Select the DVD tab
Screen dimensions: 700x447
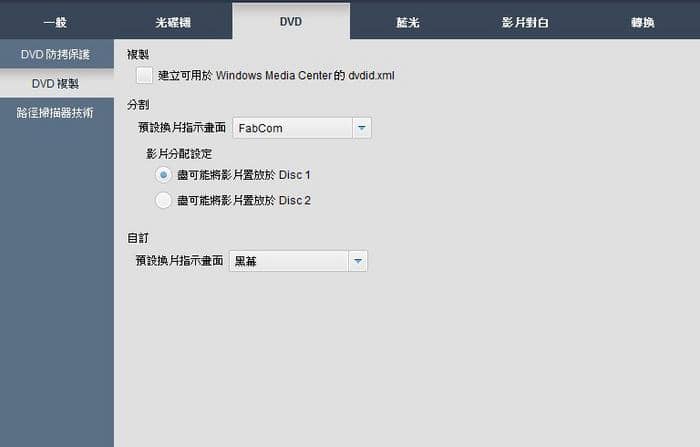pos(291,21)
